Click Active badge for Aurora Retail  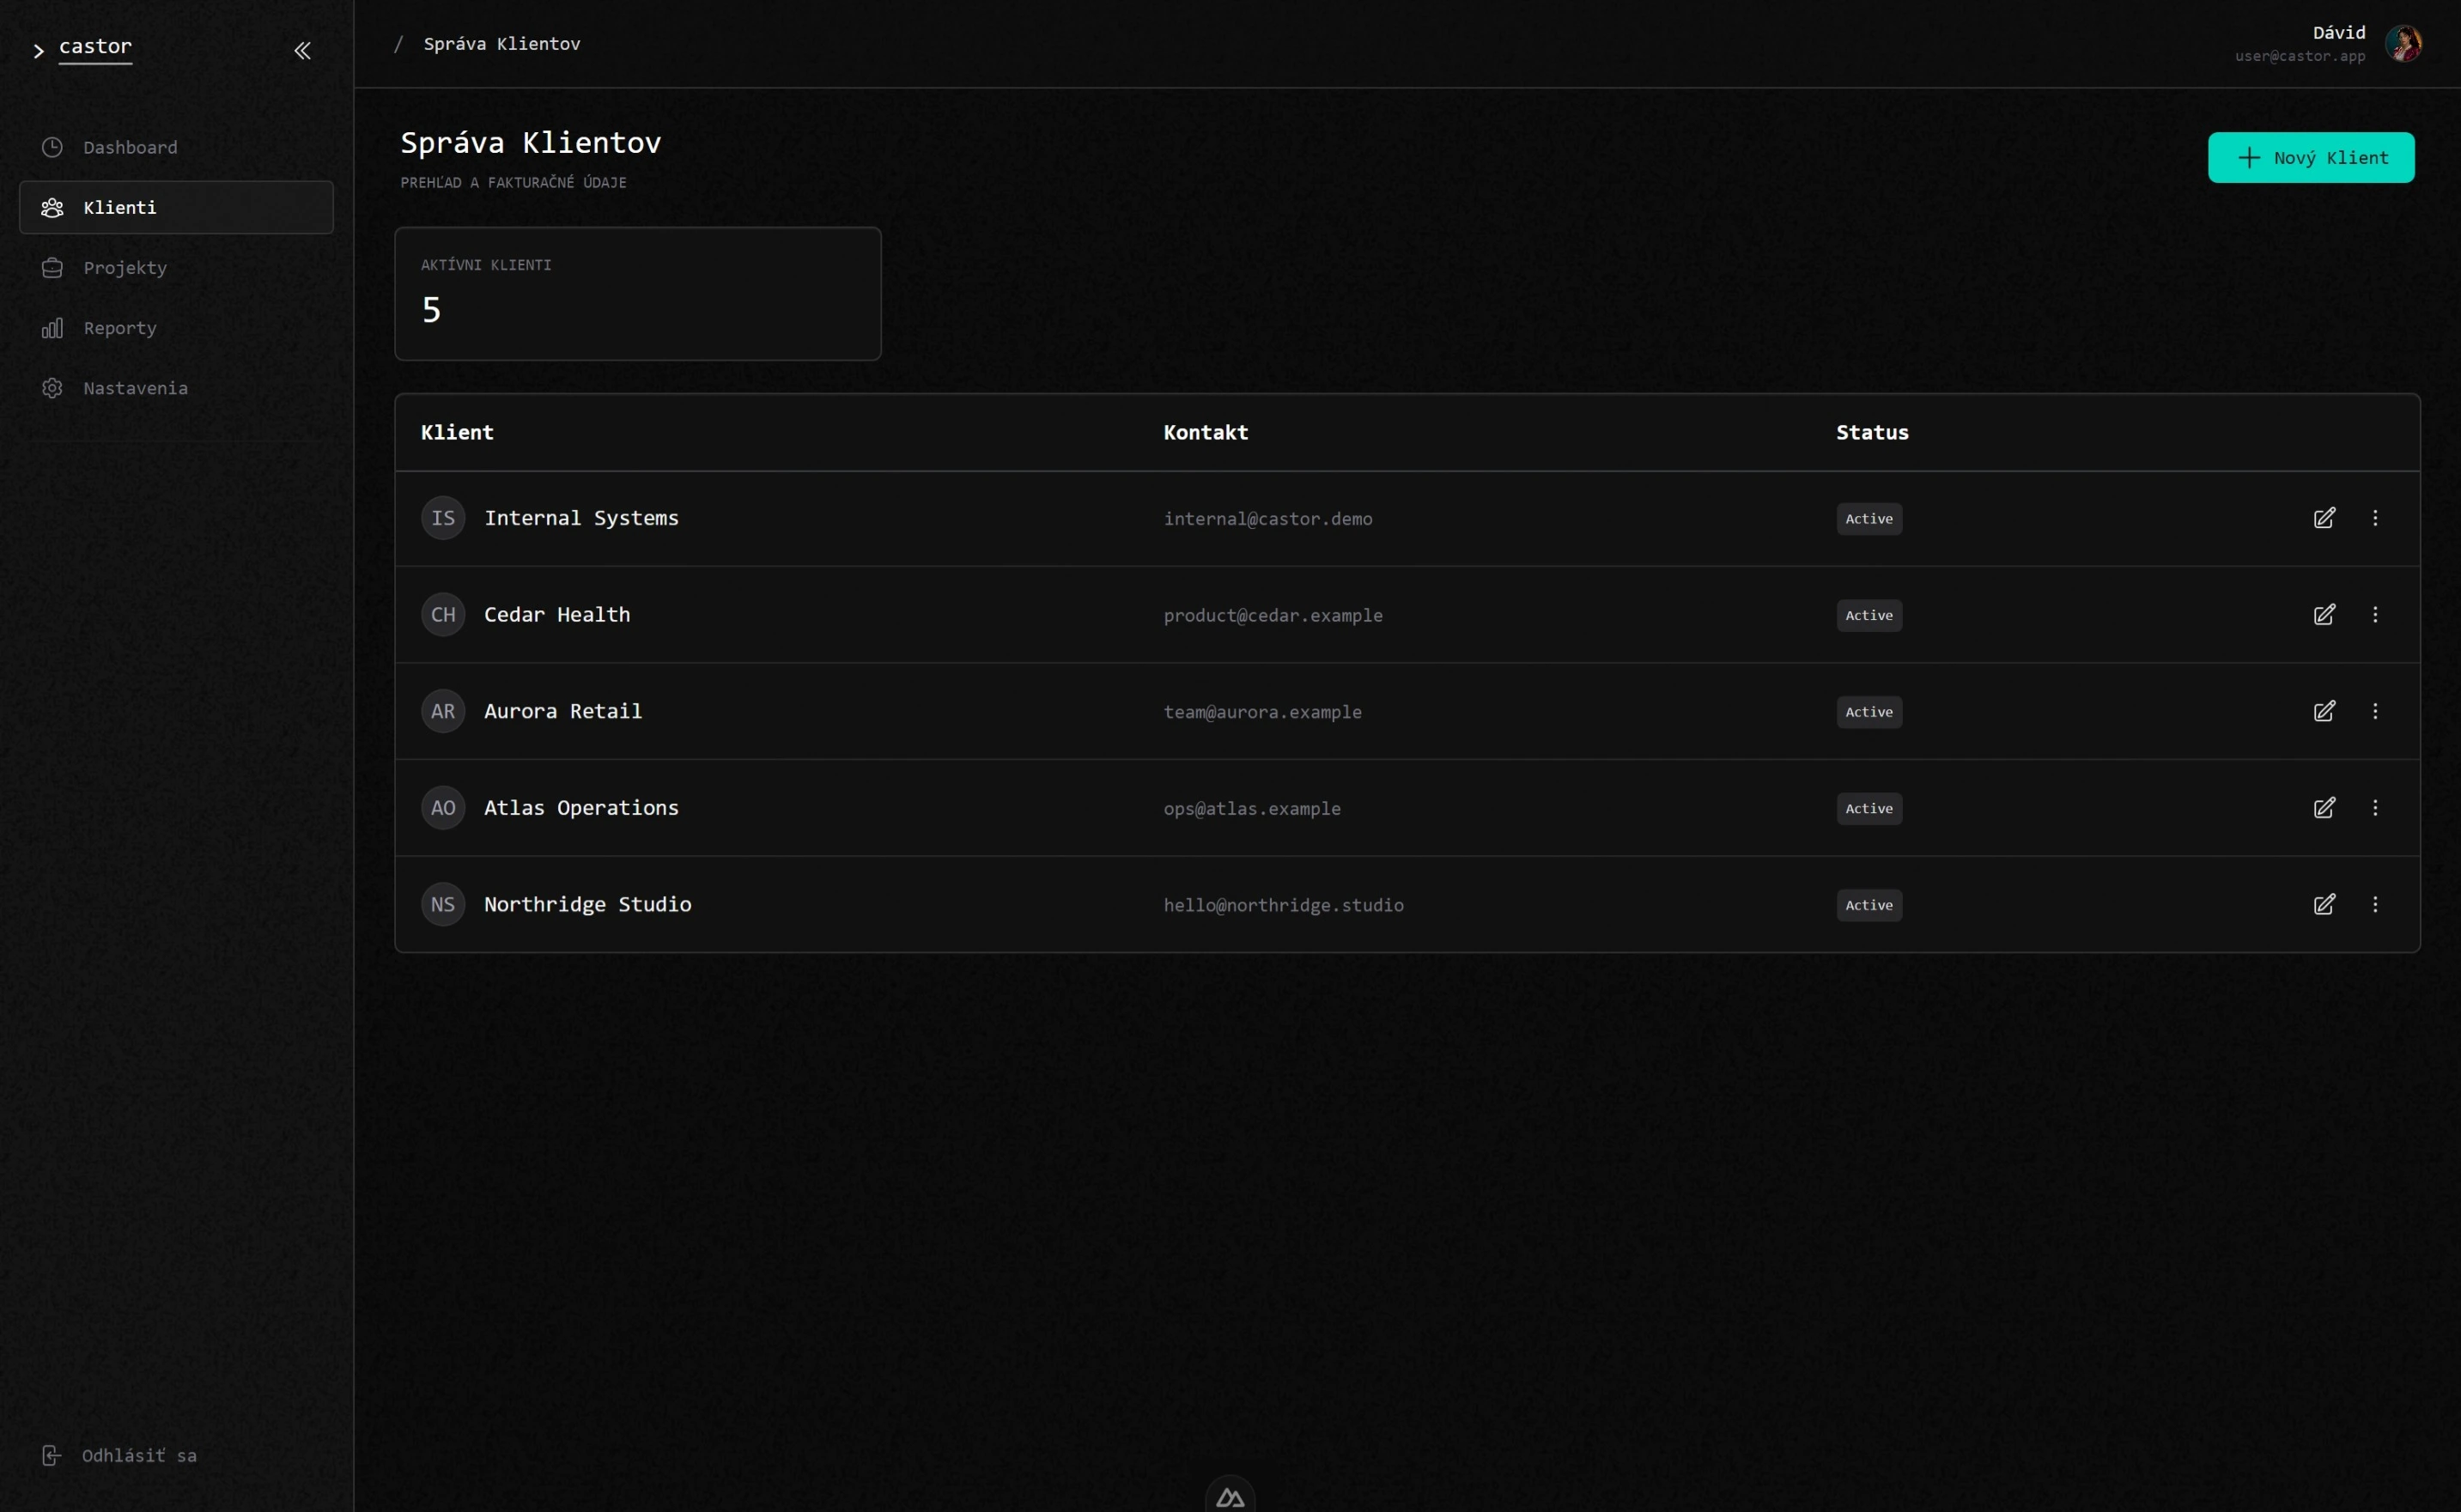(1869, 712)
